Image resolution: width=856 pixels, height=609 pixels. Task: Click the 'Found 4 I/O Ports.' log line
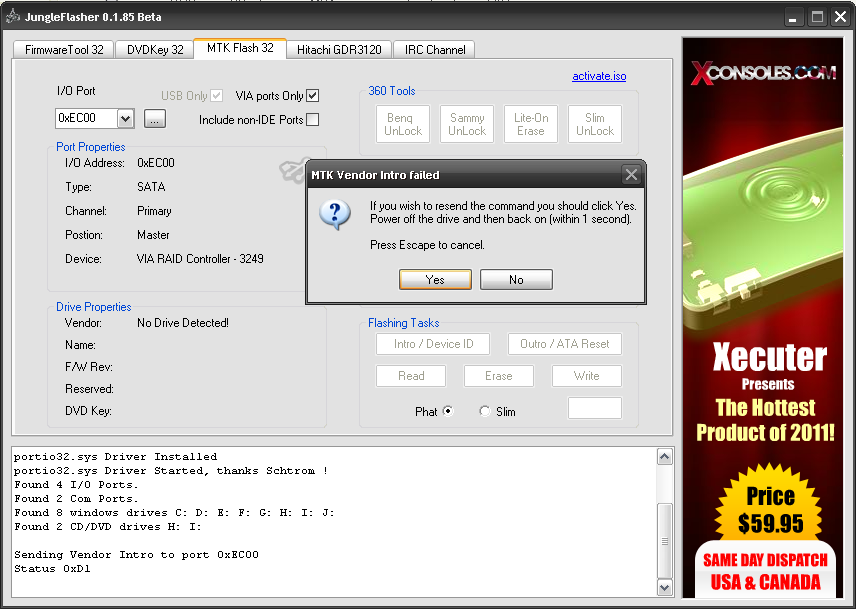(x=76, y=485)
